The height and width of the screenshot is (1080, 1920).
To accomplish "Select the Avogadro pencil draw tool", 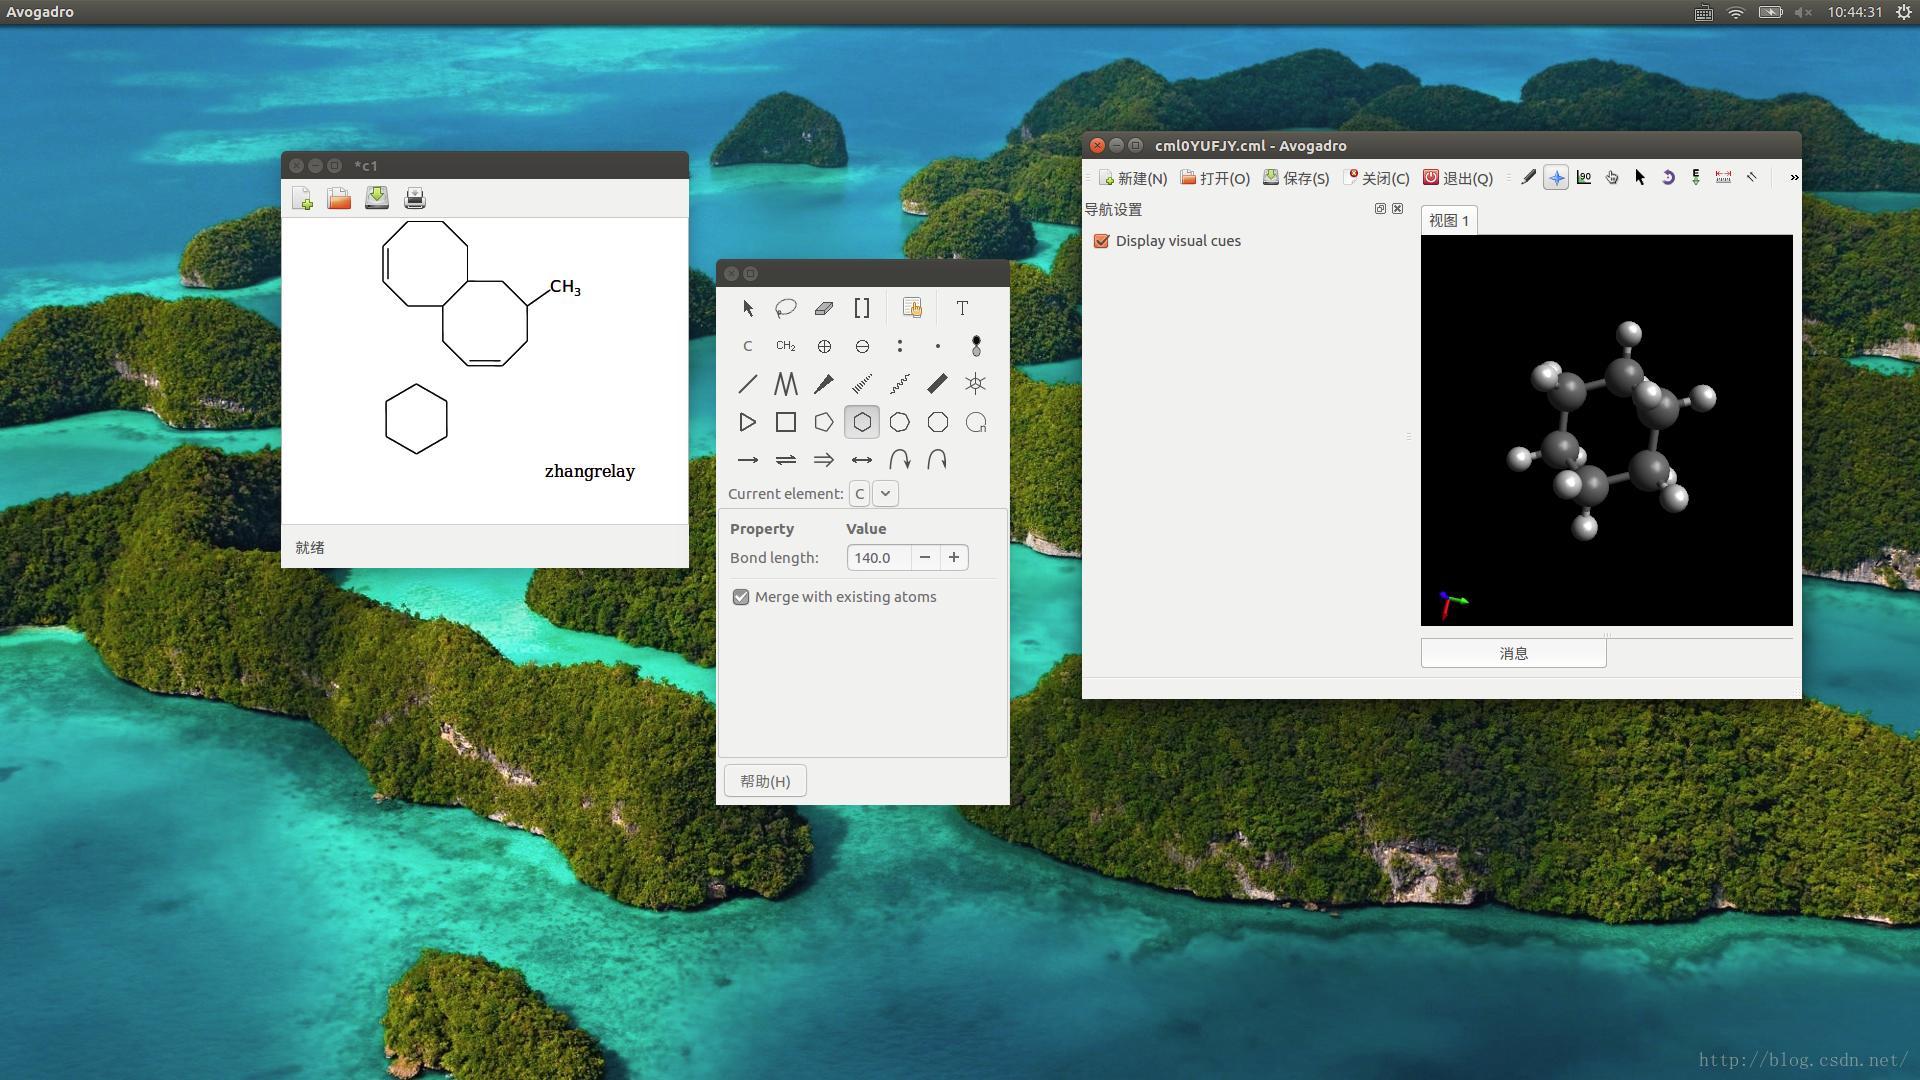I will tap(1528, 178).
